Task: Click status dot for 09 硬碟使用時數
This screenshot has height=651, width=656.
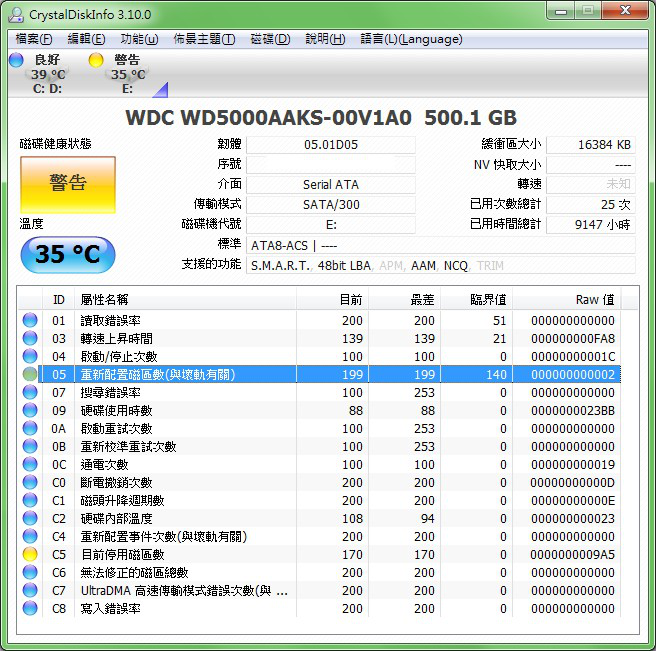Action: click(x=30, y=410)
